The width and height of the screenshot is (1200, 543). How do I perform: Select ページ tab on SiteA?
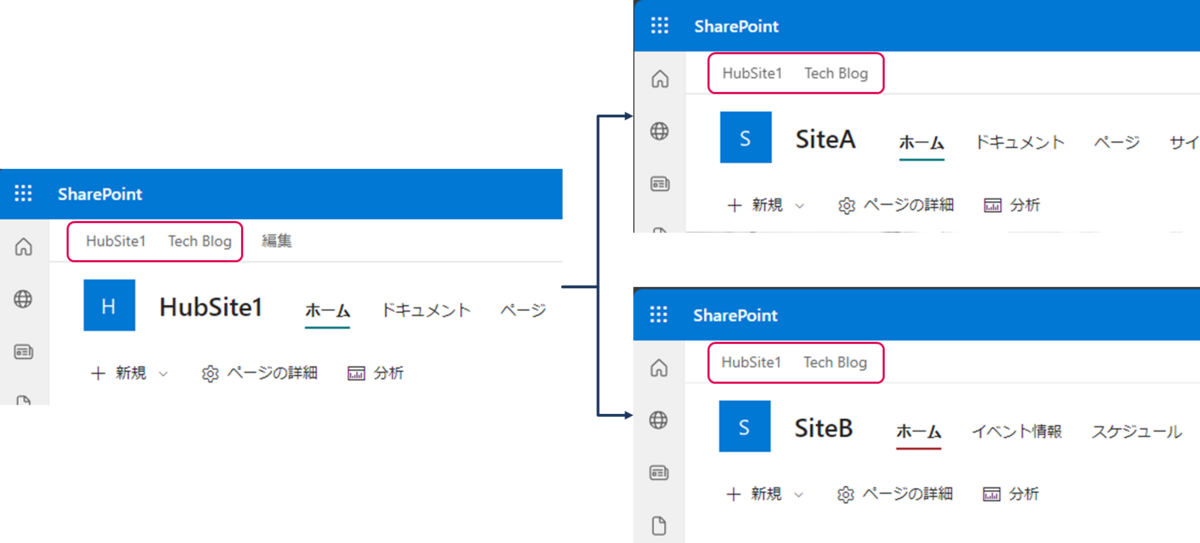point(1117,142)
